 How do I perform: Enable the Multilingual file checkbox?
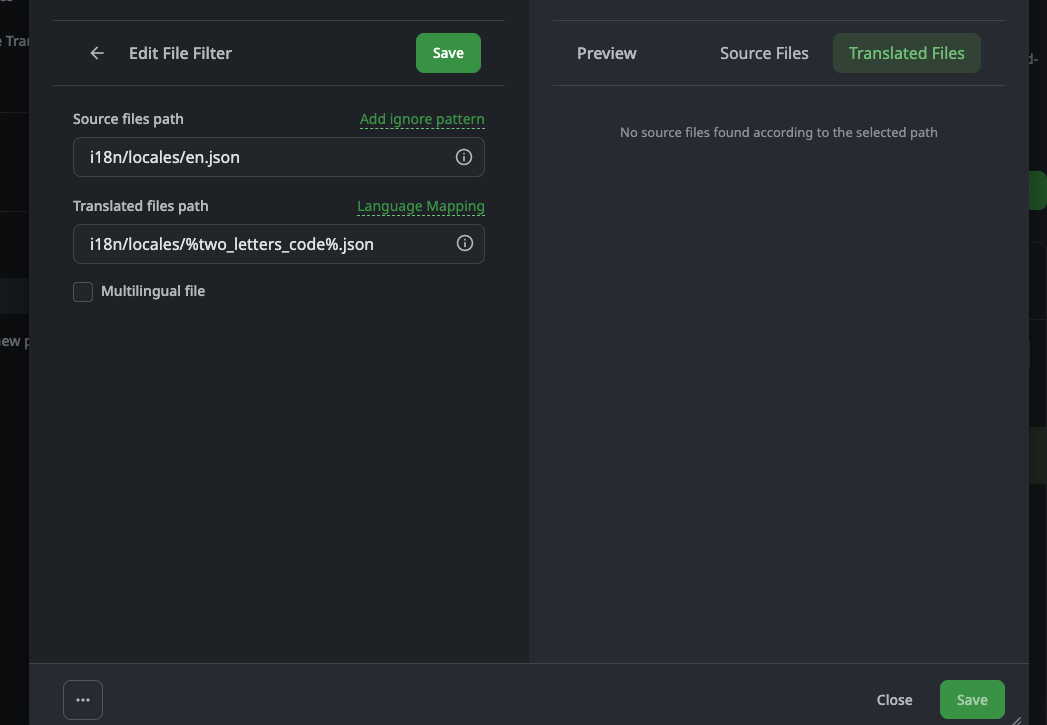[83, 292]
